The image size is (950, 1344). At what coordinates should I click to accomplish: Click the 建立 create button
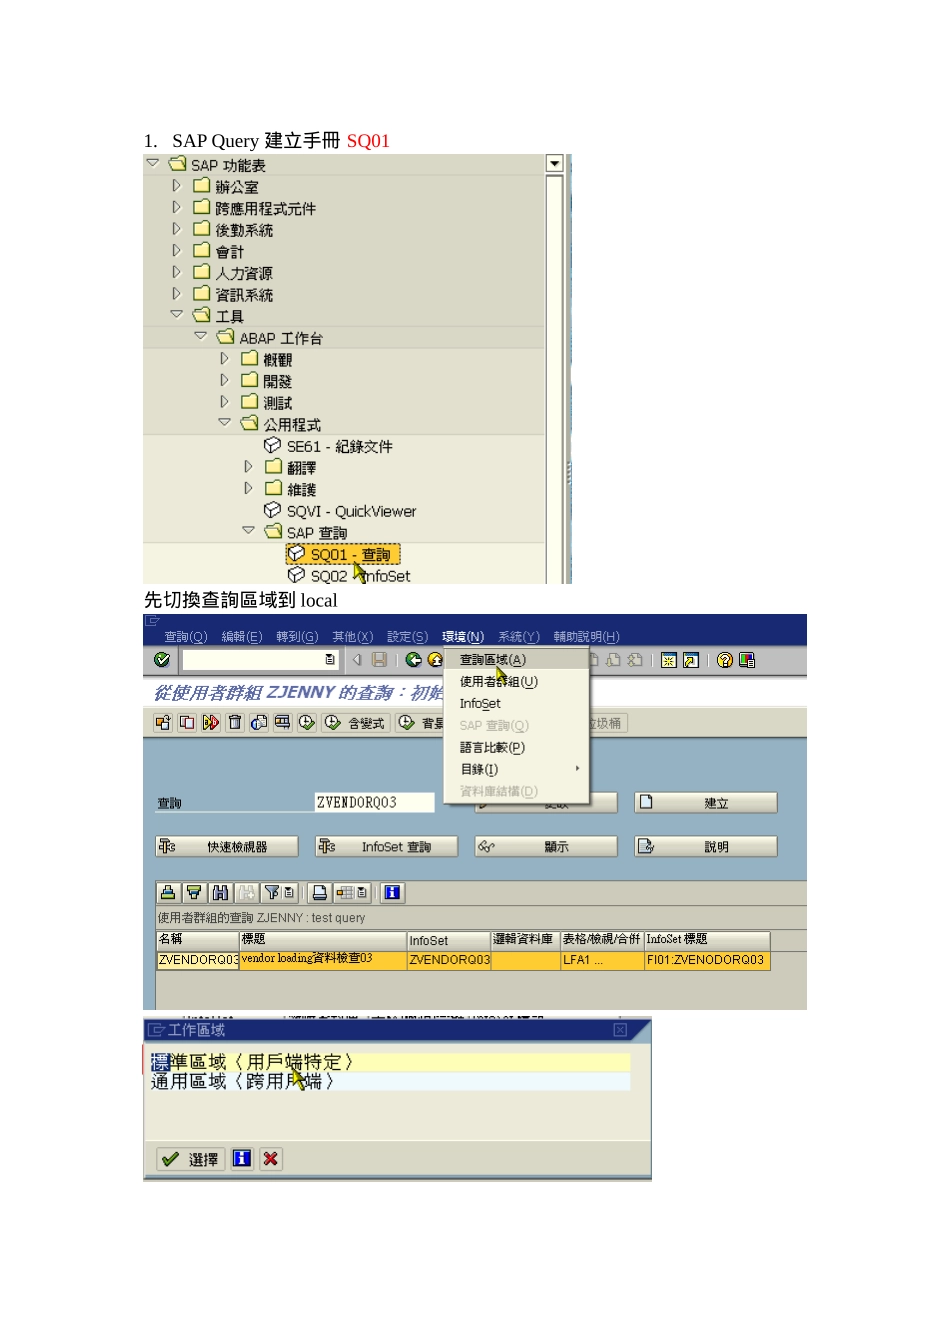click(x=706, y=803)
